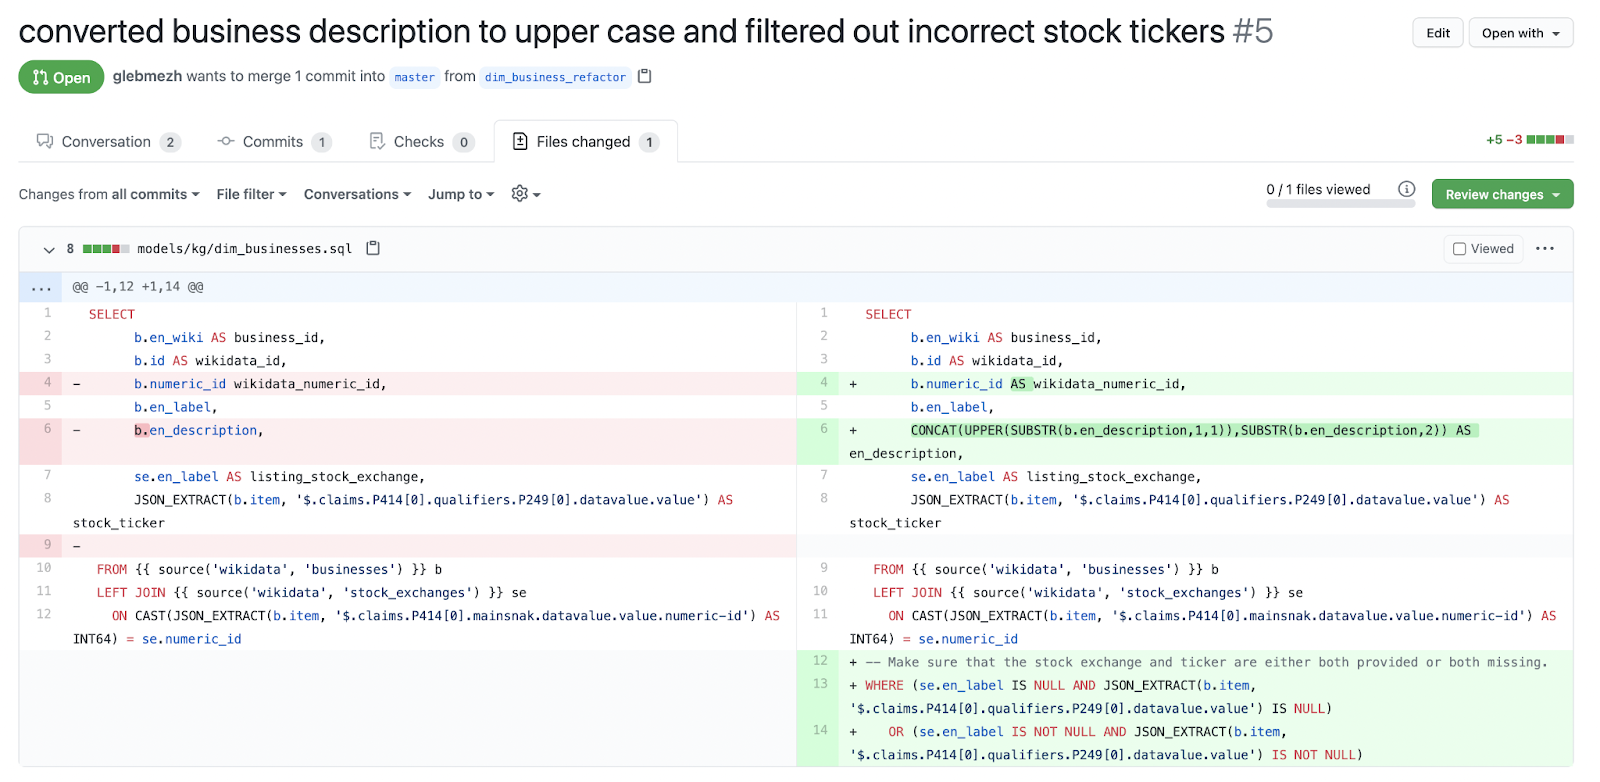The image size is (1600, 782).
Task: Switch to the Conversation tab
Action: (107, 142)
